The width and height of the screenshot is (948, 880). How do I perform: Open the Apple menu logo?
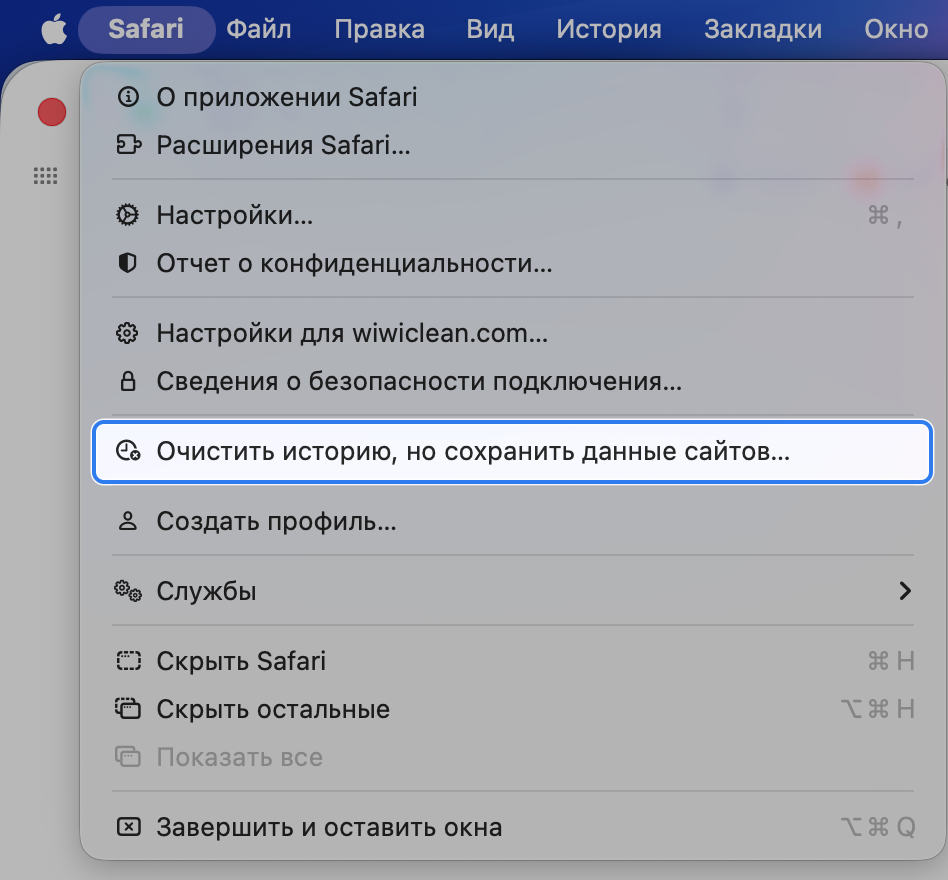point(54,29)
